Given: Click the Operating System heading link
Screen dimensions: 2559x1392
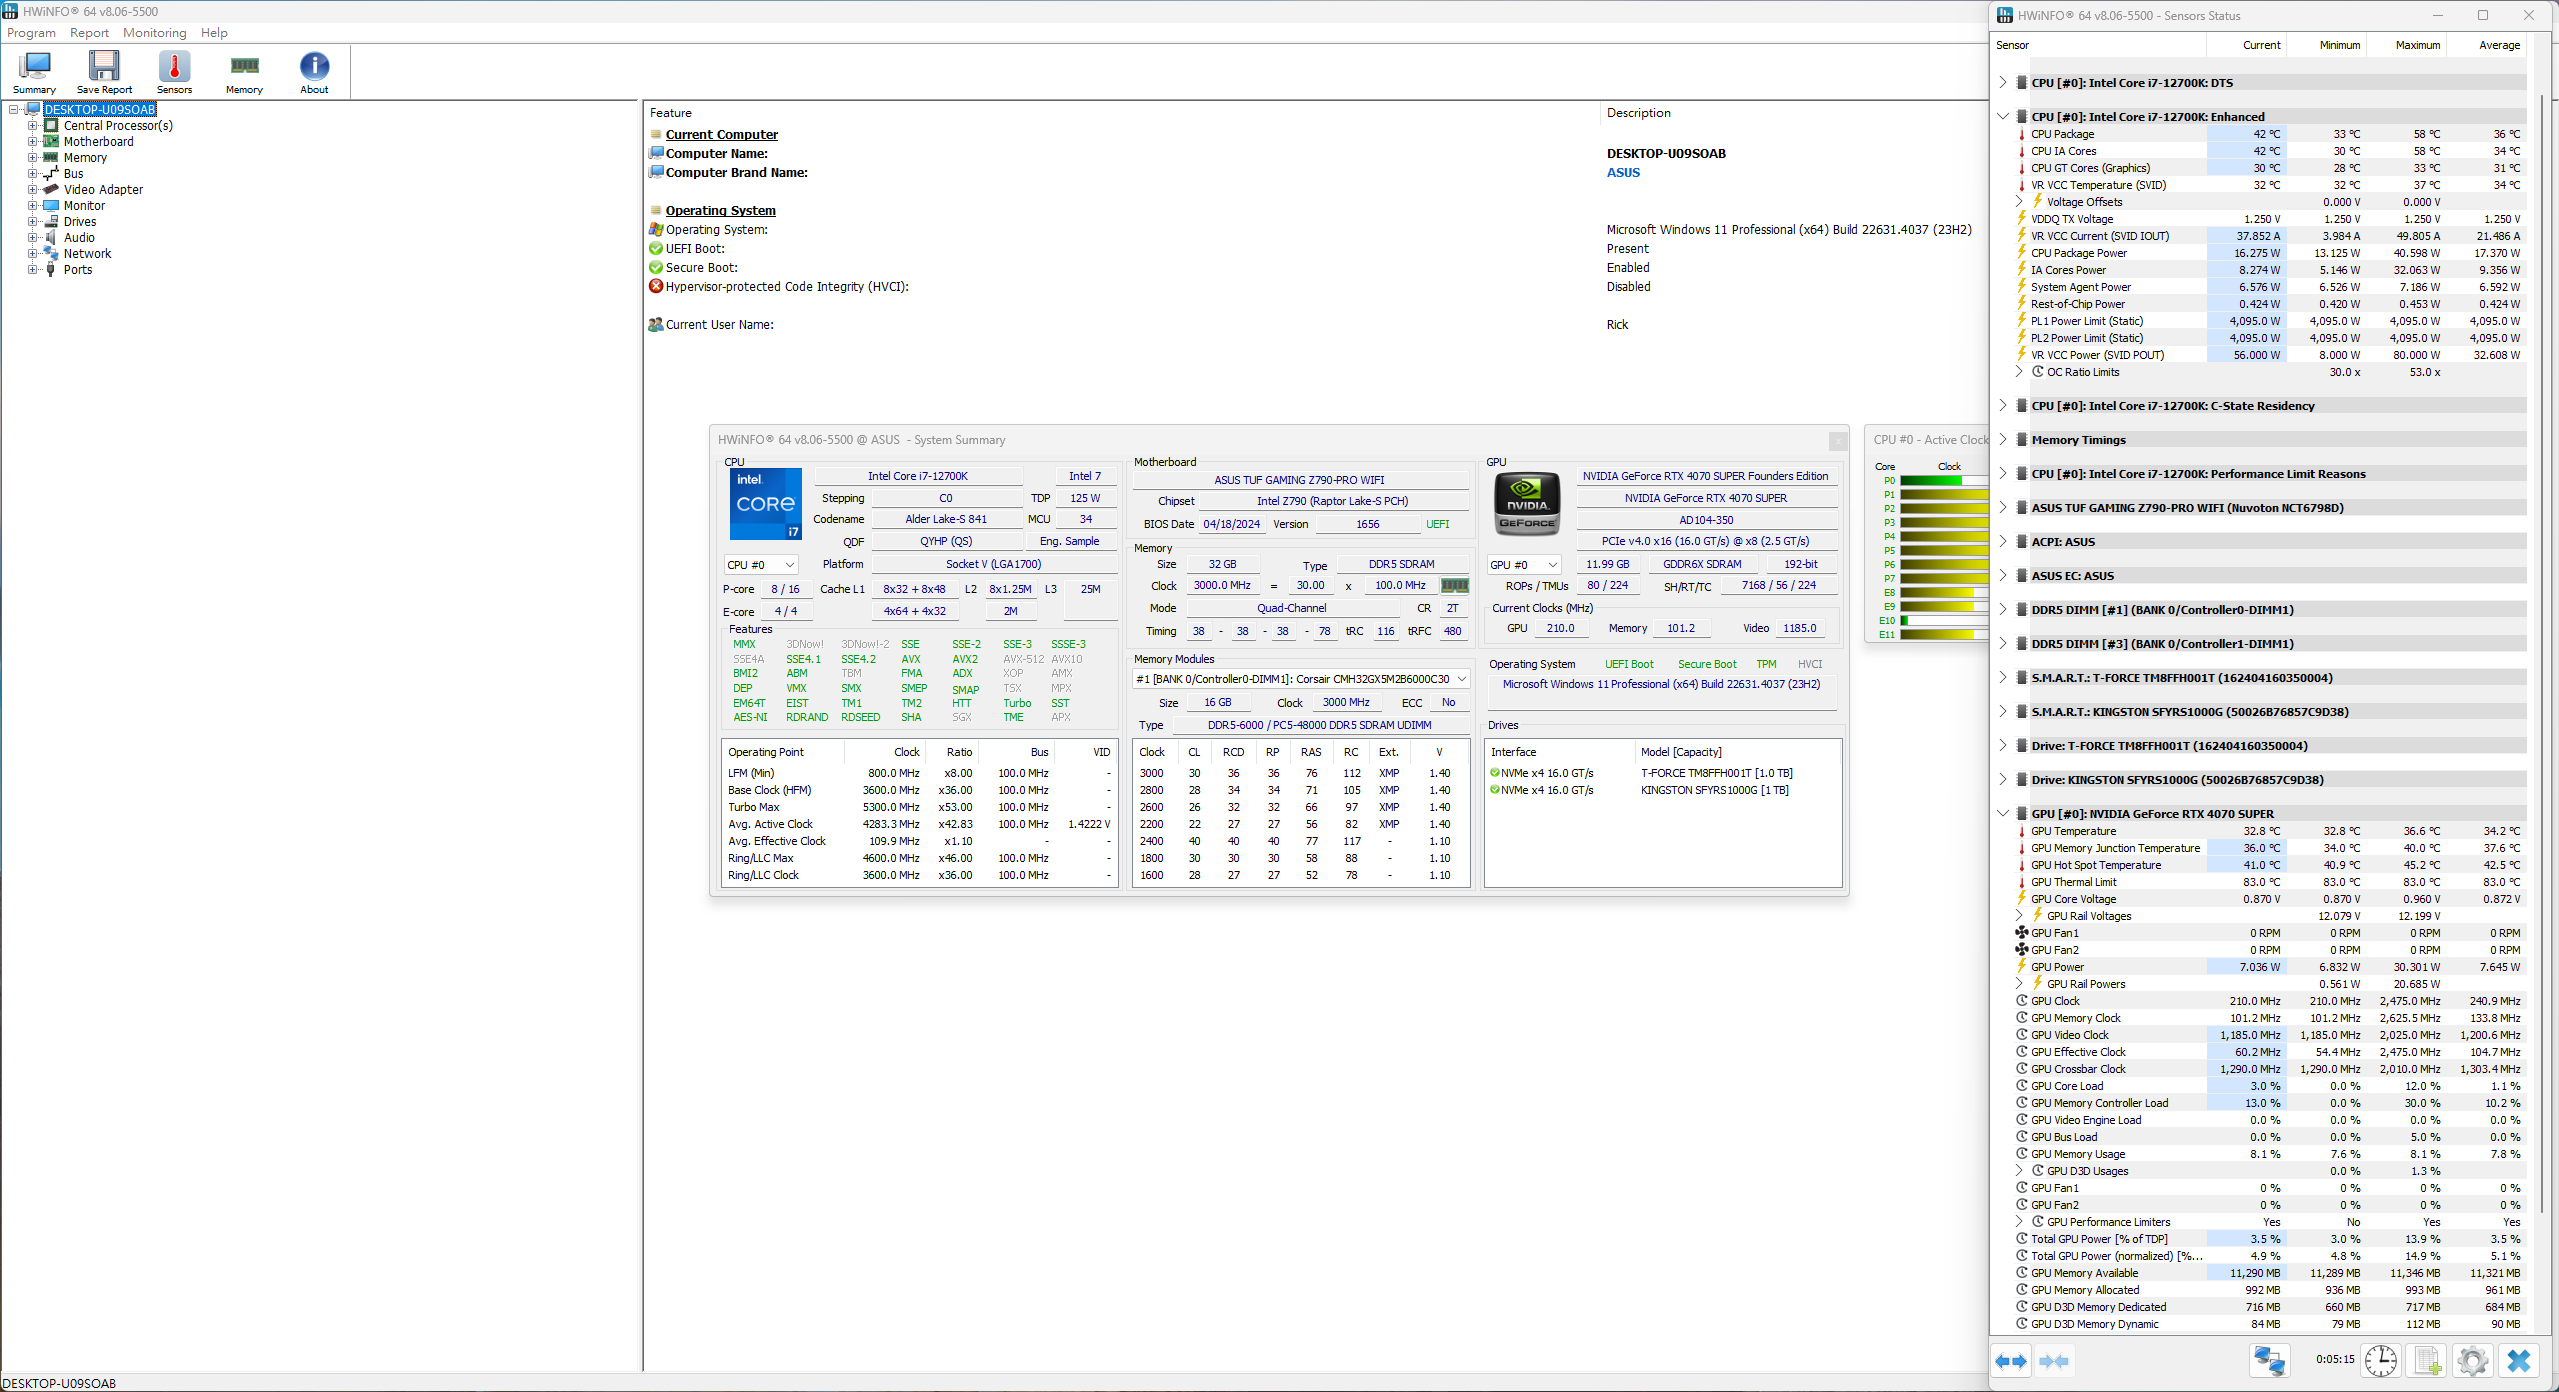Looking at the screenshot, I should (x=720, y=211).
